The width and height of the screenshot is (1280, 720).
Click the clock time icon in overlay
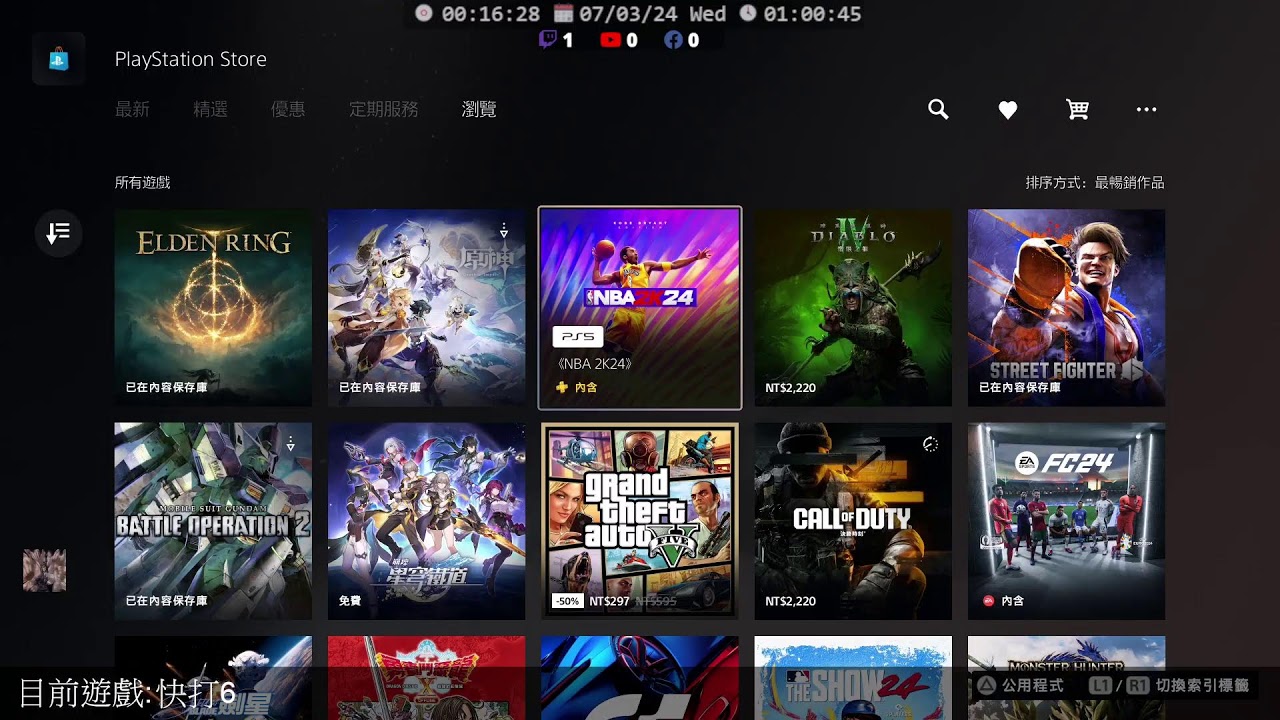748,14
